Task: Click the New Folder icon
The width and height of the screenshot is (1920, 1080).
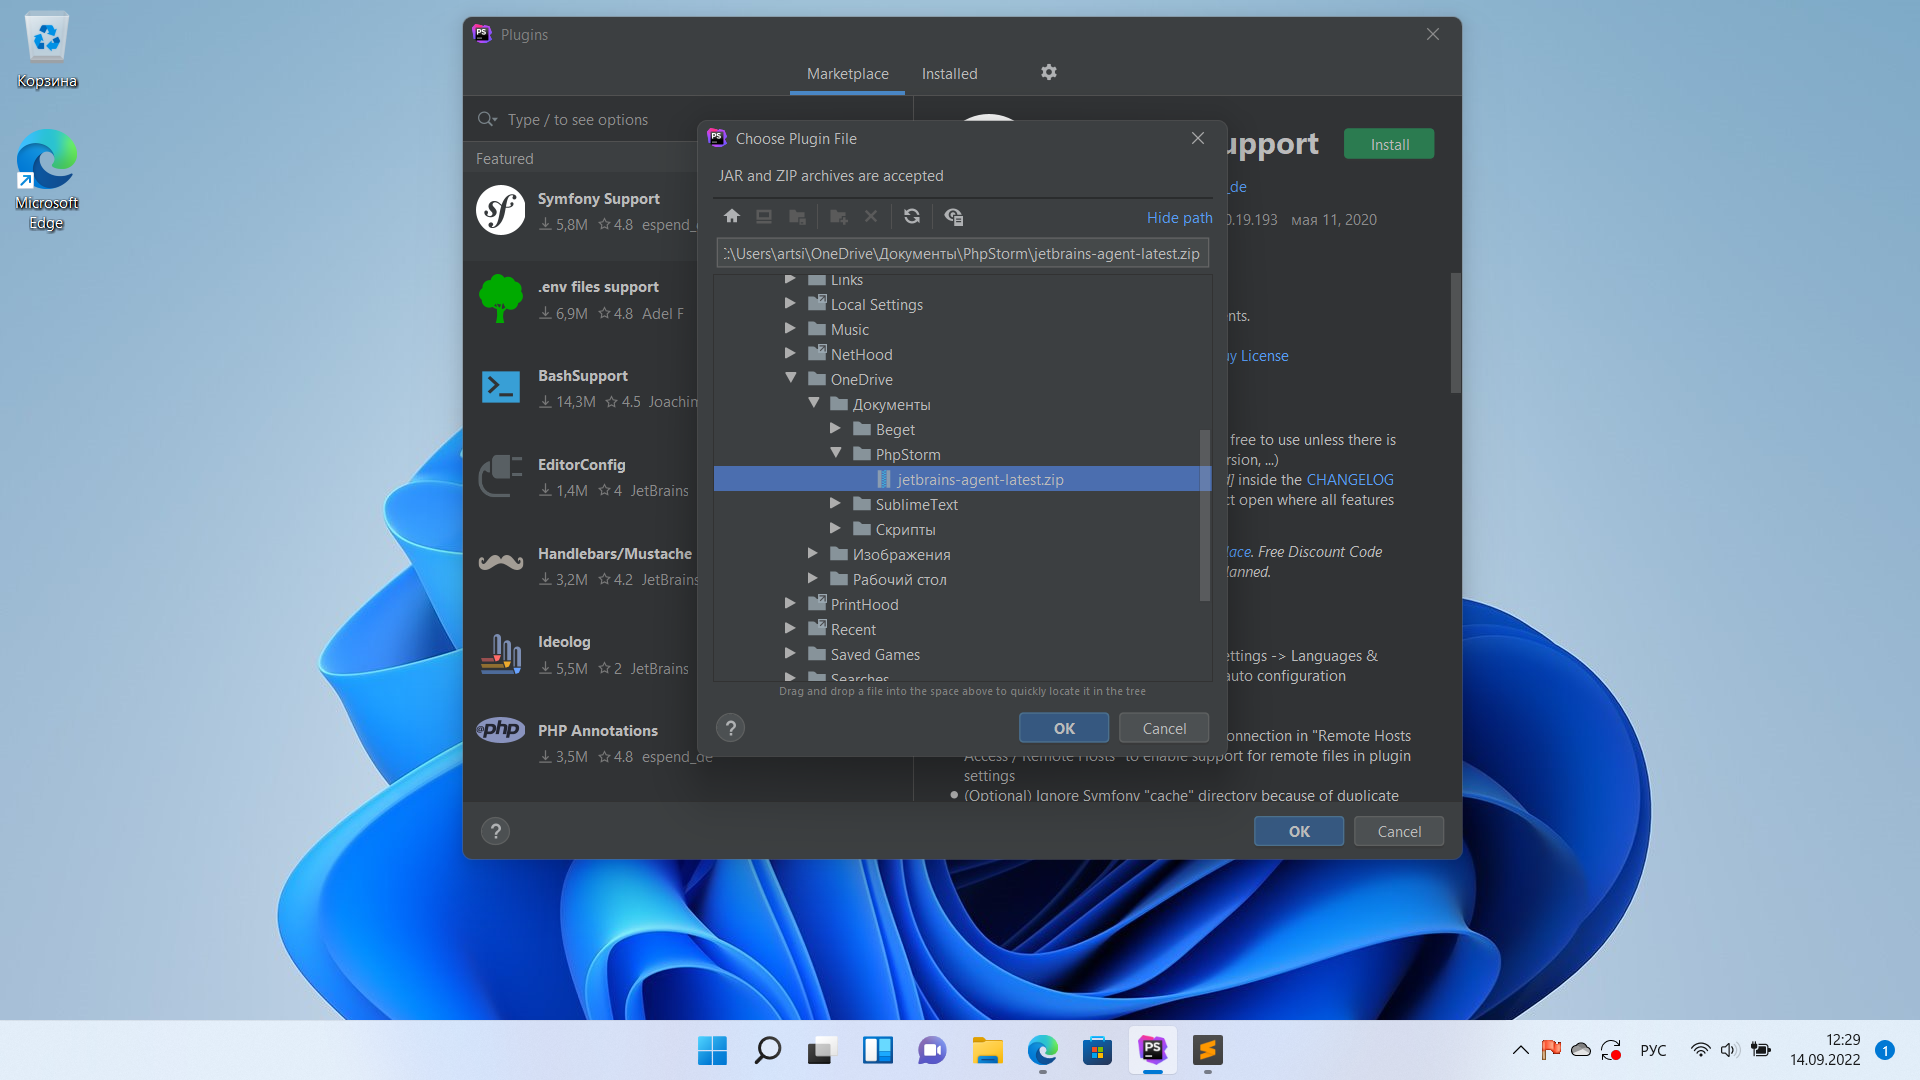Action: click(839, 216)
